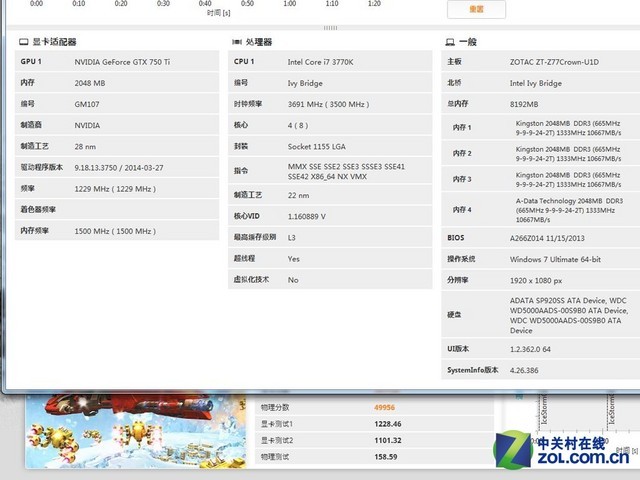Screen dimensions: 640x480
Task: Select the '1500 MHz ( 1500 MHz )' memory clock
Action: coord(115,231)
